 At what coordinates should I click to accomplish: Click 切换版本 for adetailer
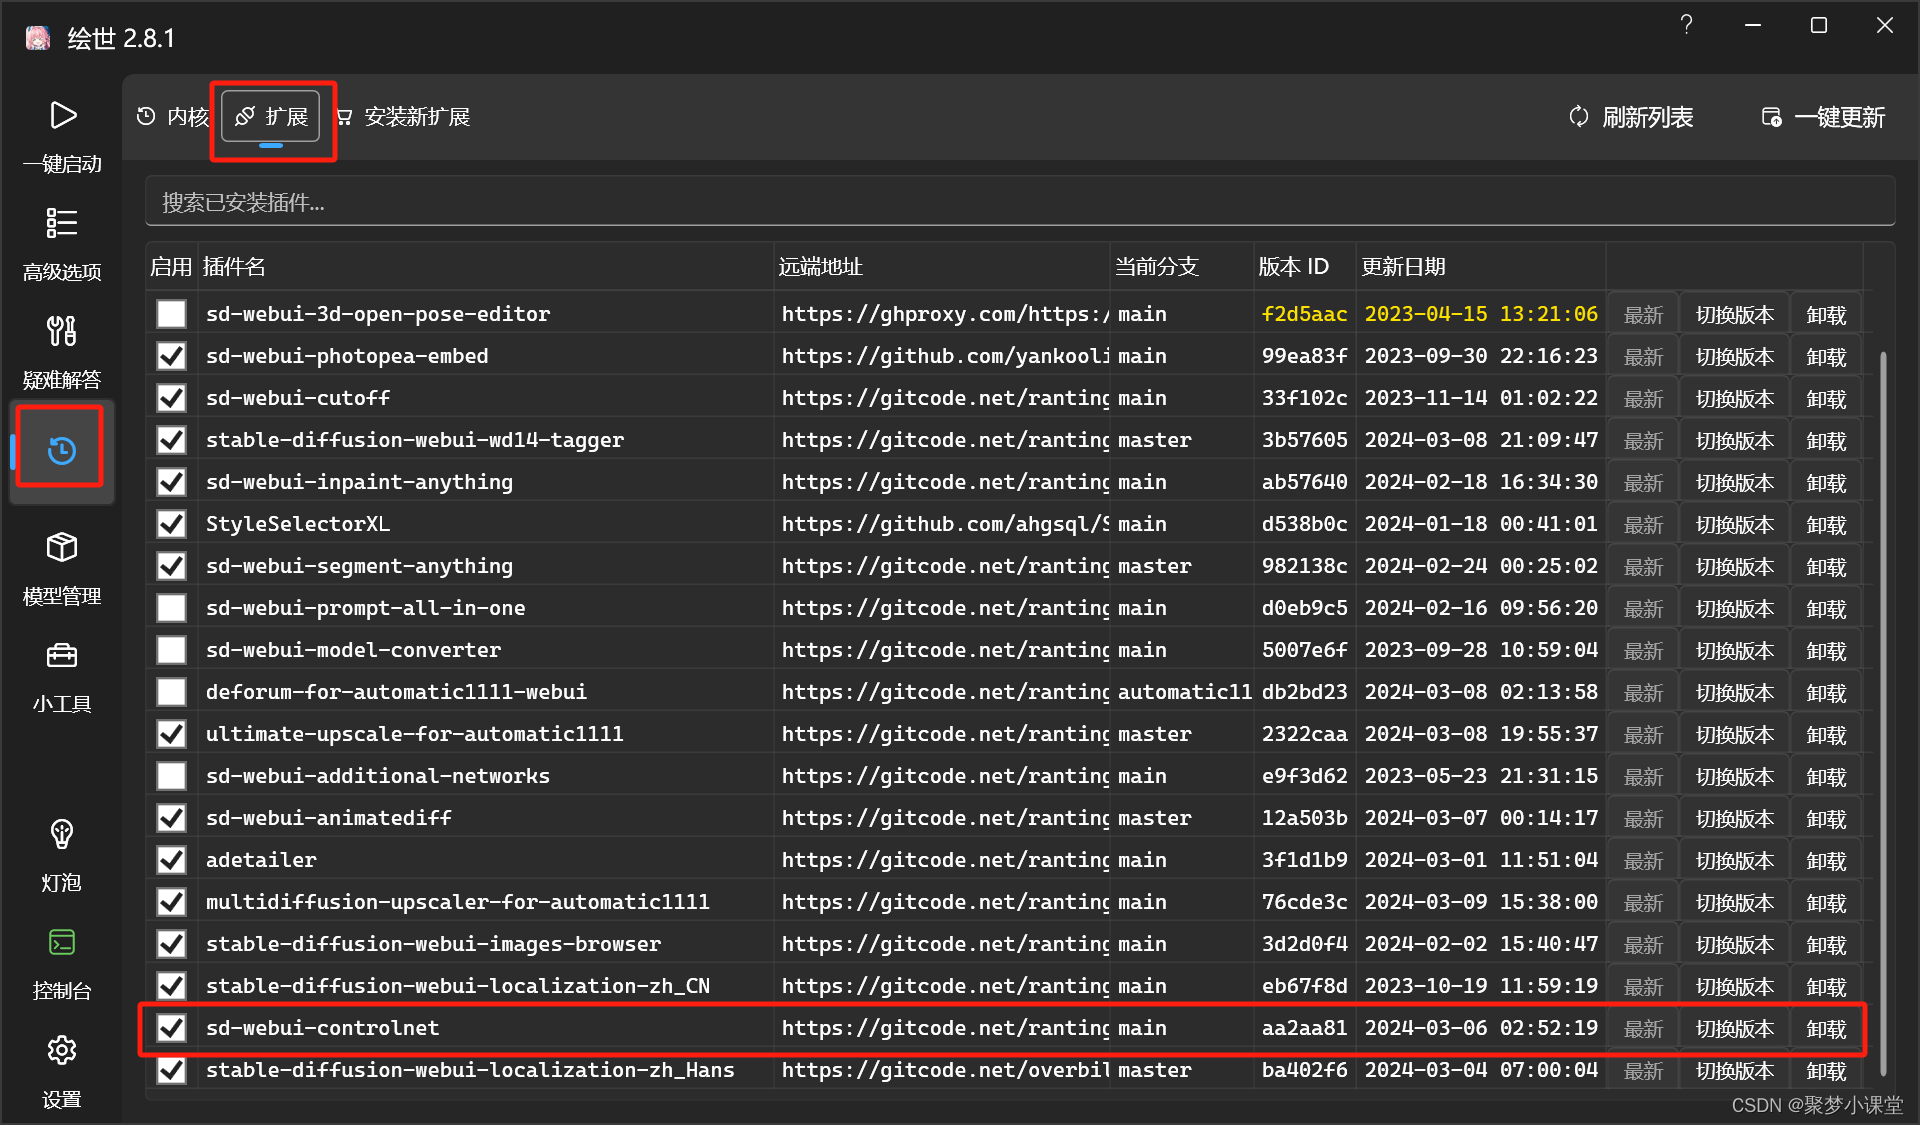tap(1735, 861)
